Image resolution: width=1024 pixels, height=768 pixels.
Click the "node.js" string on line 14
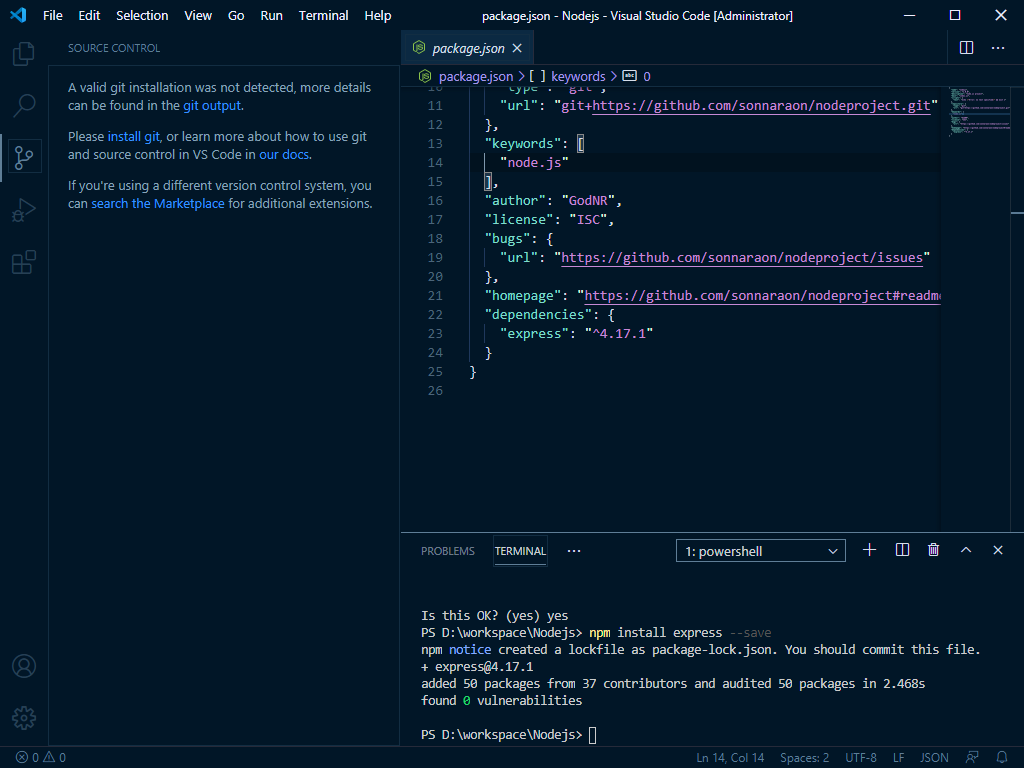(534, 163)
